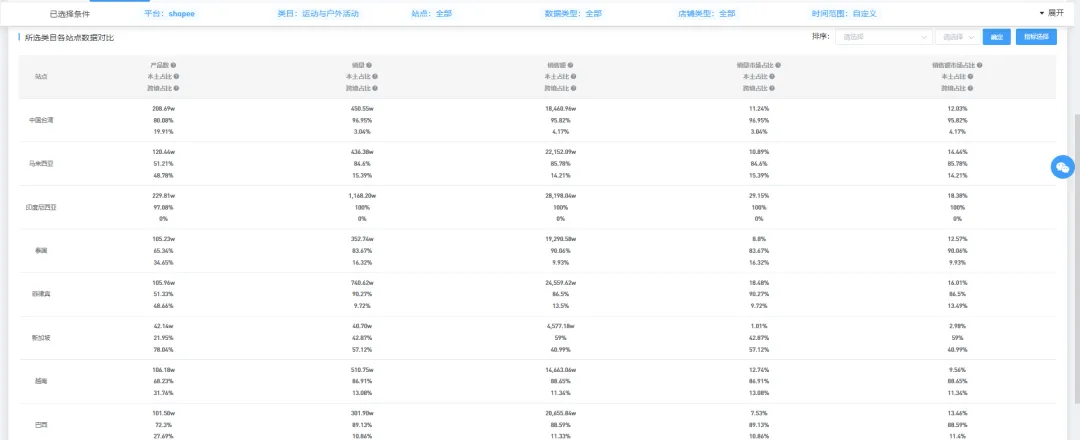The height and width of the screenshot is (440, 1080).
Task: Click help icon beside 销售额 header
Action: pos(570,65)
